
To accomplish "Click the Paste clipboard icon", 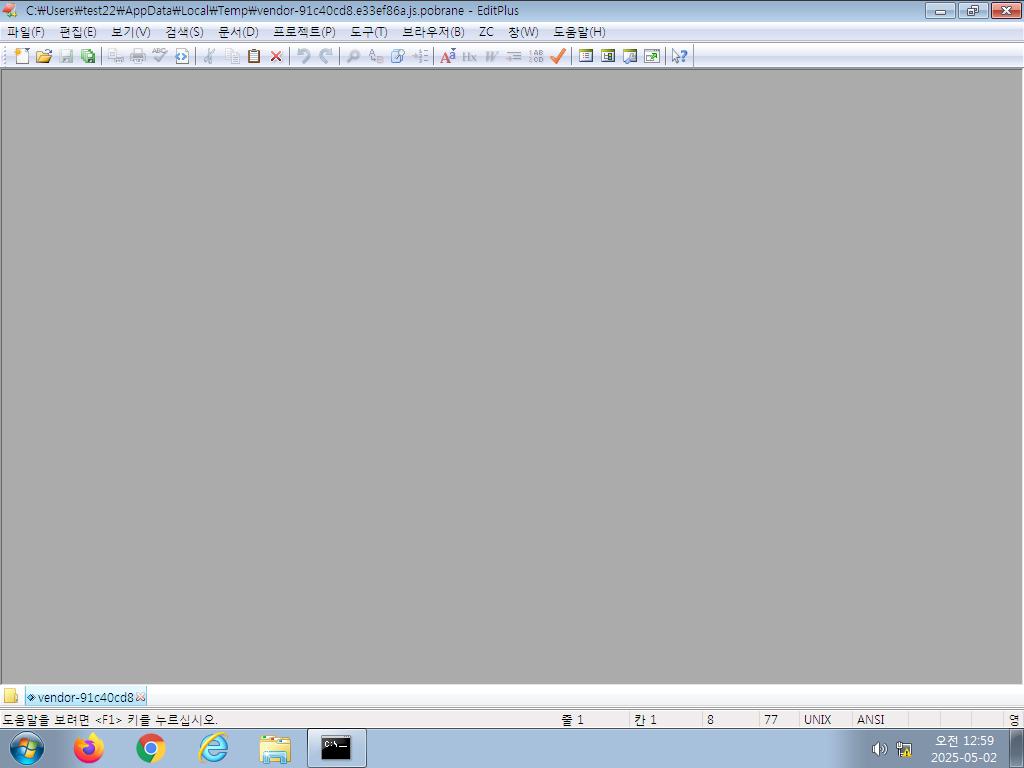I will pyautogui.click(x=254, y=56).
